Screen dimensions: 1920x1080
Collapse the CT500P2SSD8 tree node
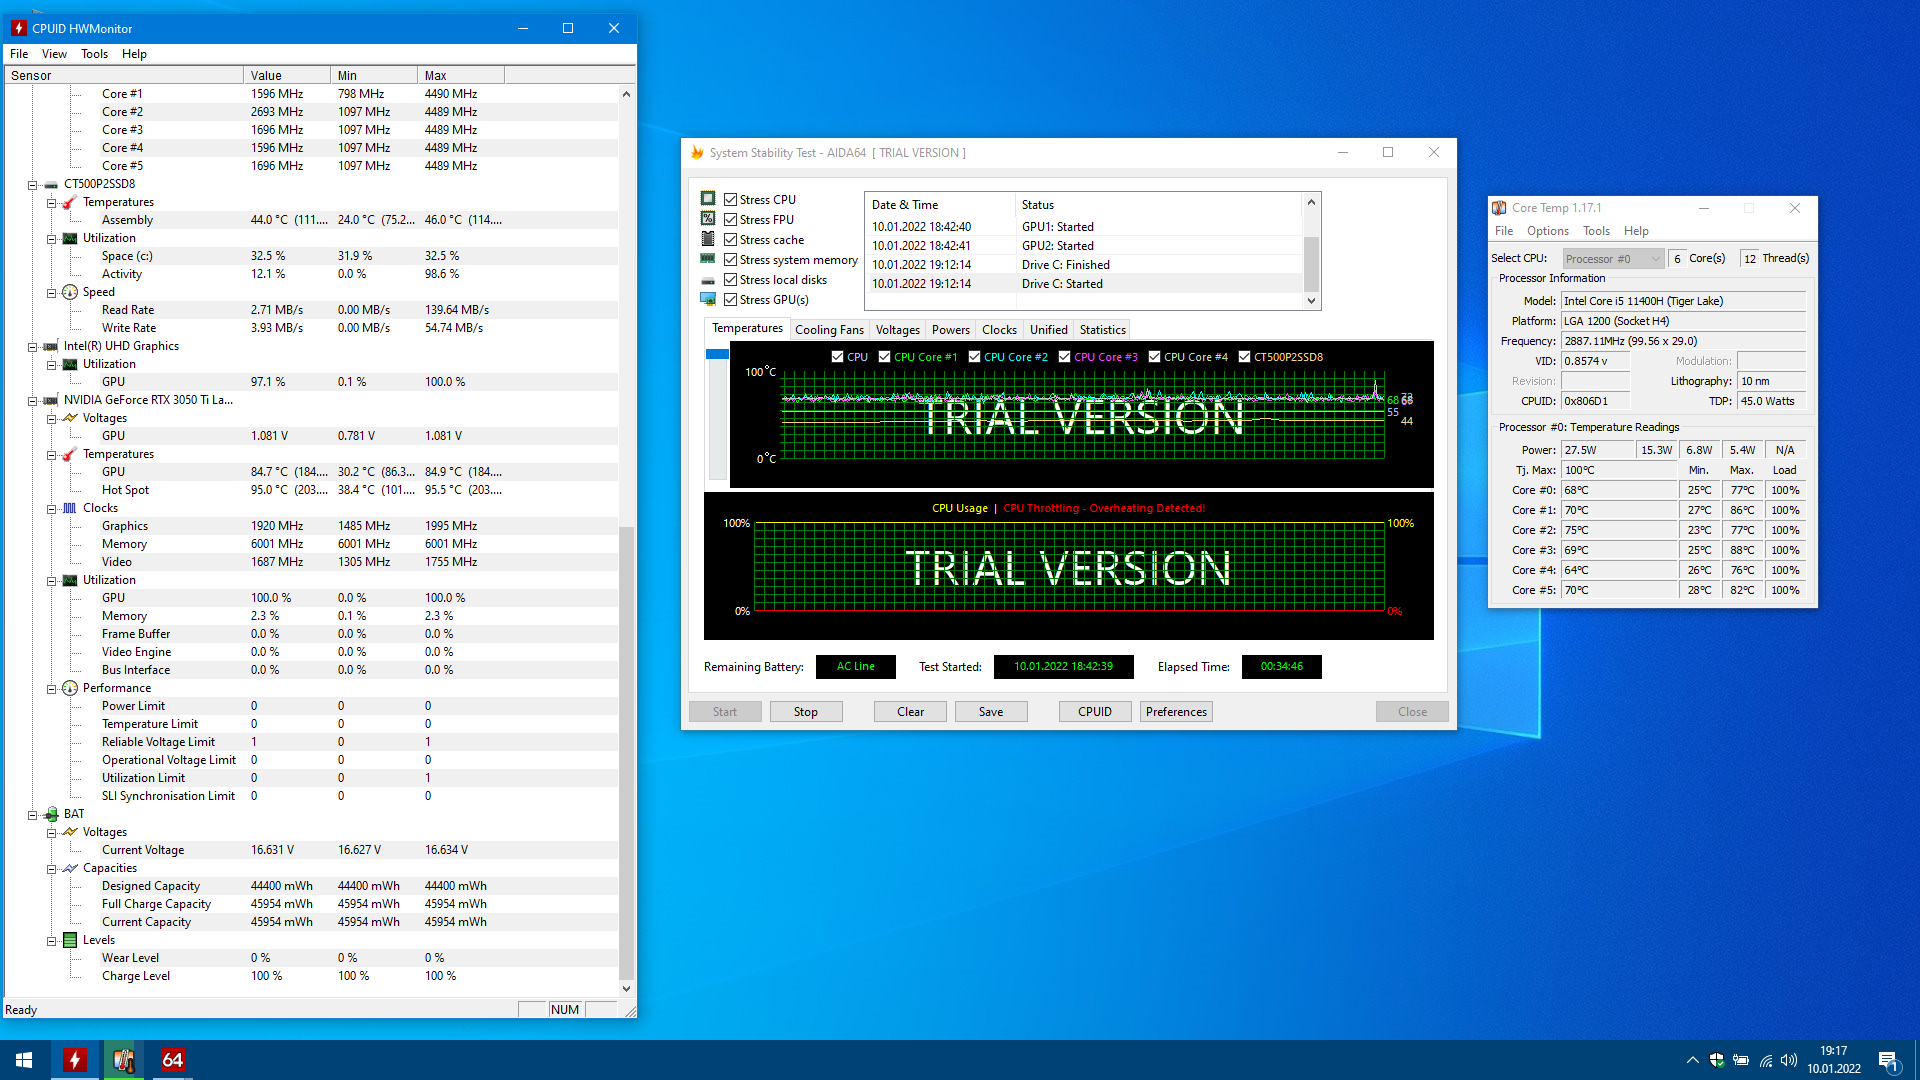pyautogui.click(x=32, y=184)
